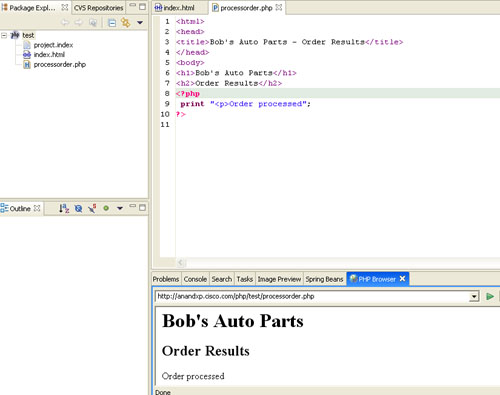Click the <title> line in the editor
The height and width of the screenshot is (395, 500).
click(x=289, y=42)
